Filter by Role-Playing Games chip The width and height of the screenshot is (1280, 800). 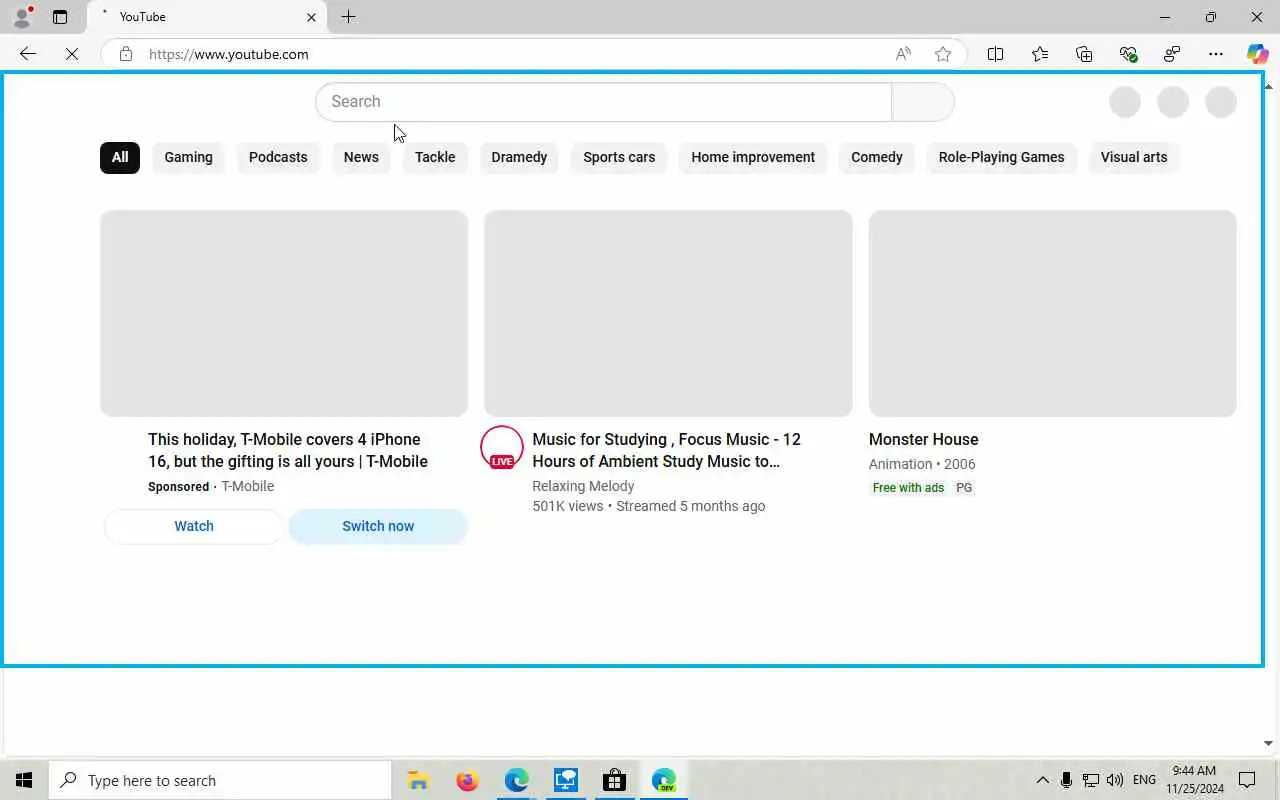click(x=1001, y=157)
